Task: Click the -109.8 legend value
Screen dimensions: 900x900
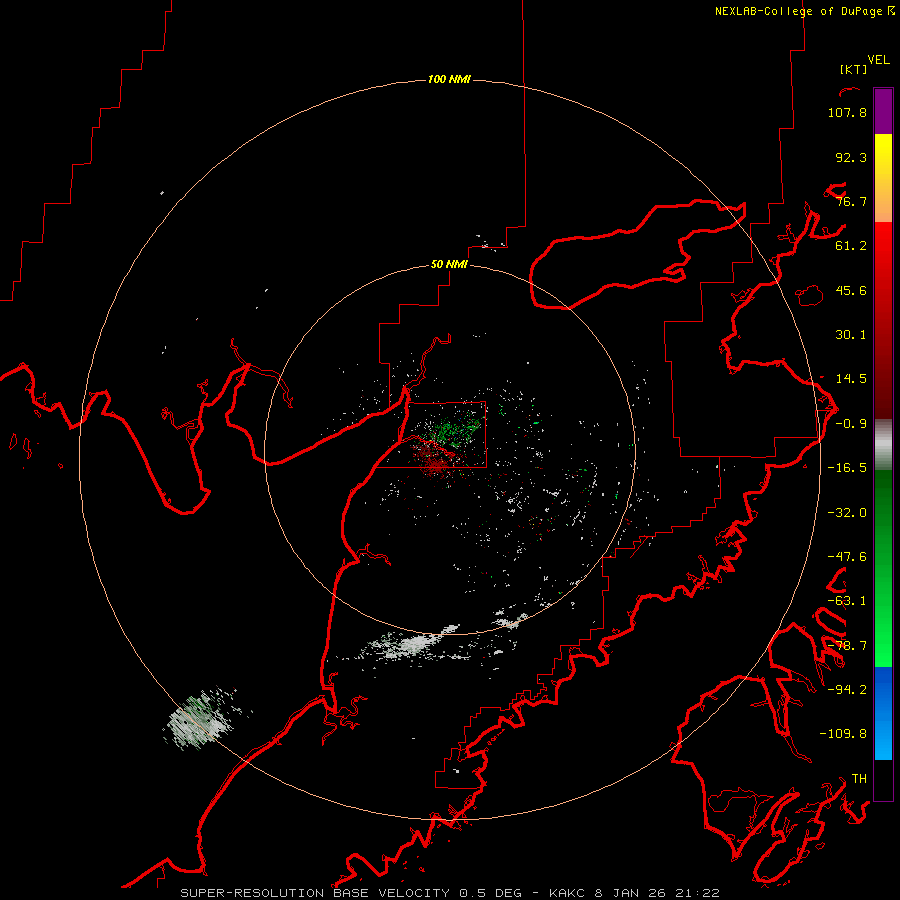Action: (843, 734)
